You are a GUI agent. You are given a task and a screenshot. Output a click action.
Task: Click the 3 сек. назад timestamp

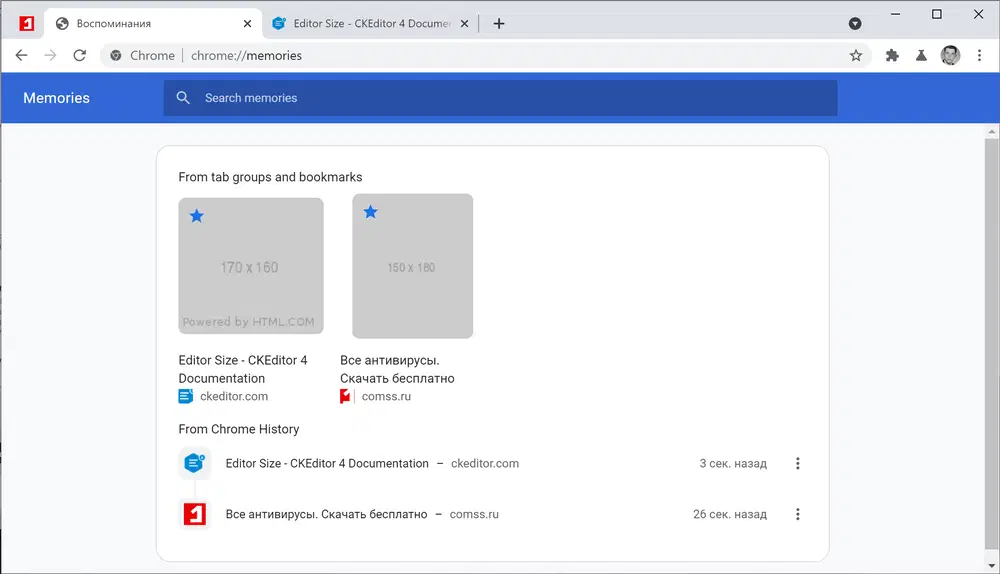point(733,463)
